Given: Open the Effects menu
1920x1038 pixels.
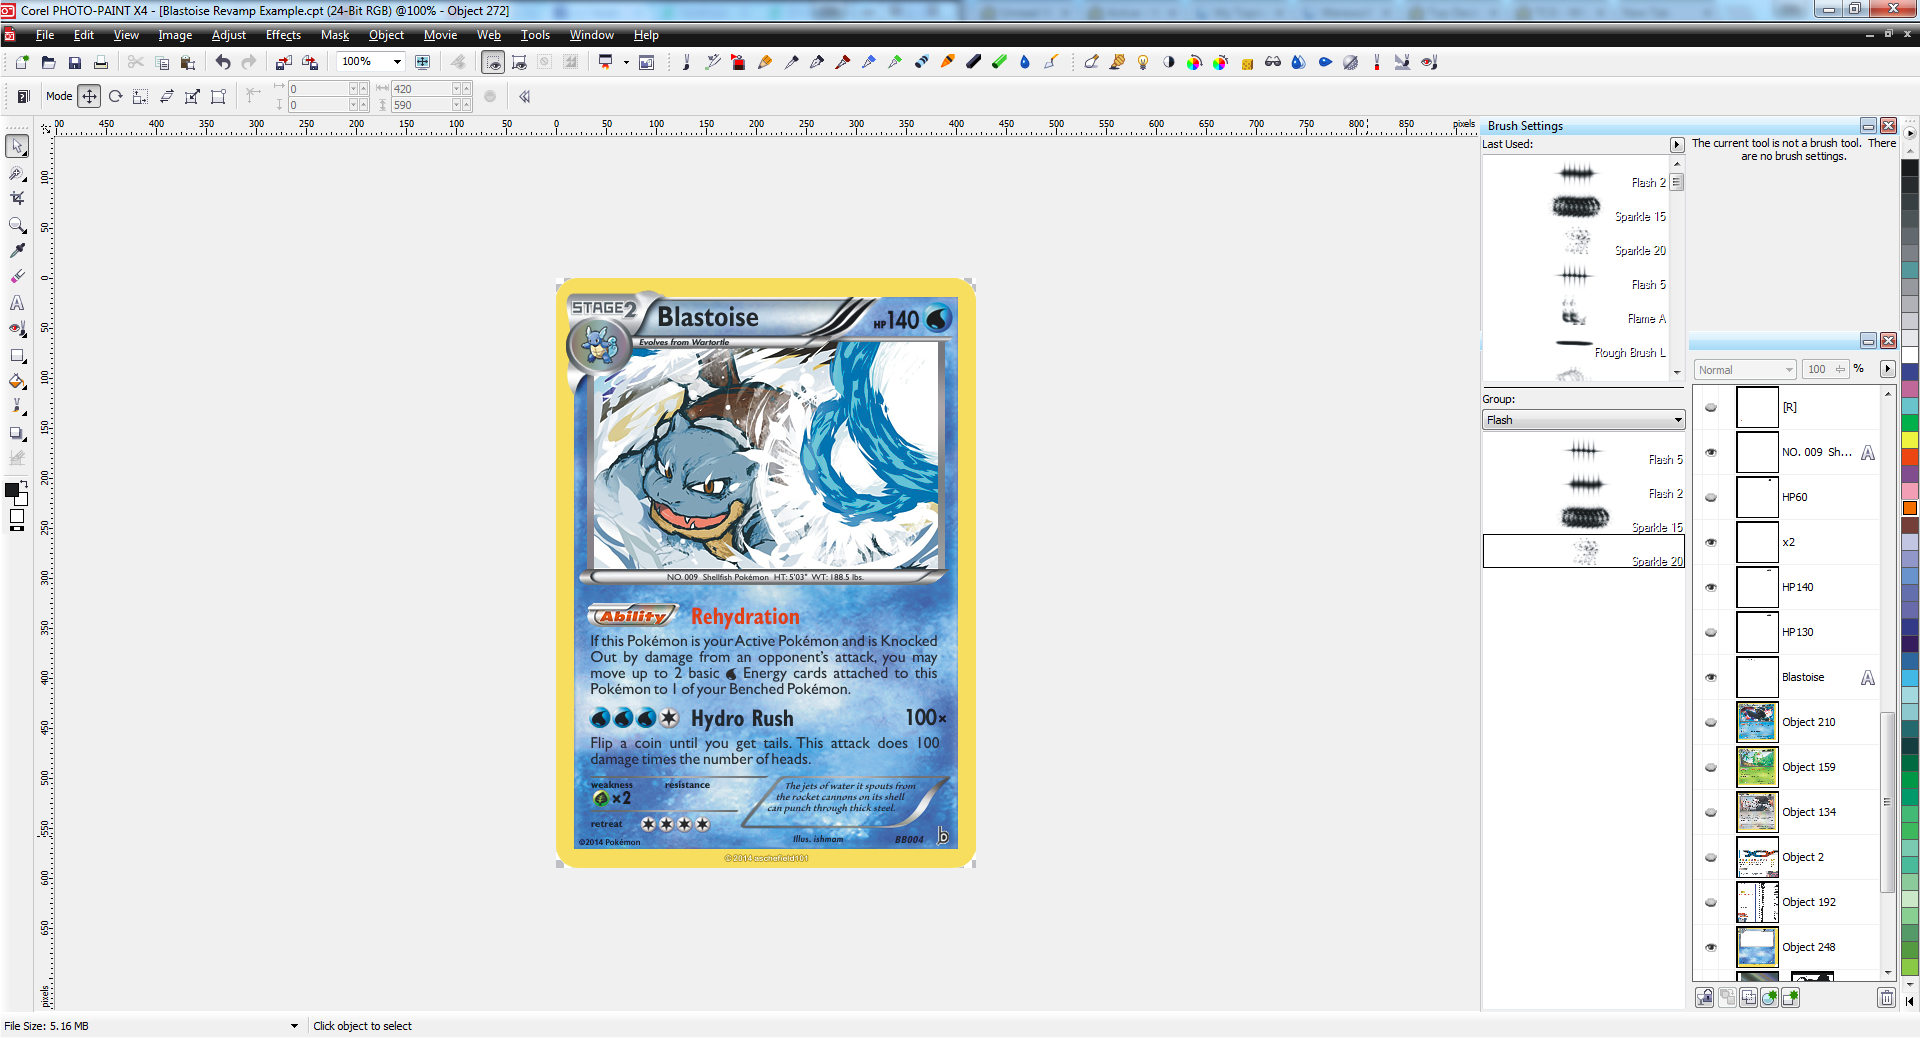Looking at the screenshot, I should [283, 35].
